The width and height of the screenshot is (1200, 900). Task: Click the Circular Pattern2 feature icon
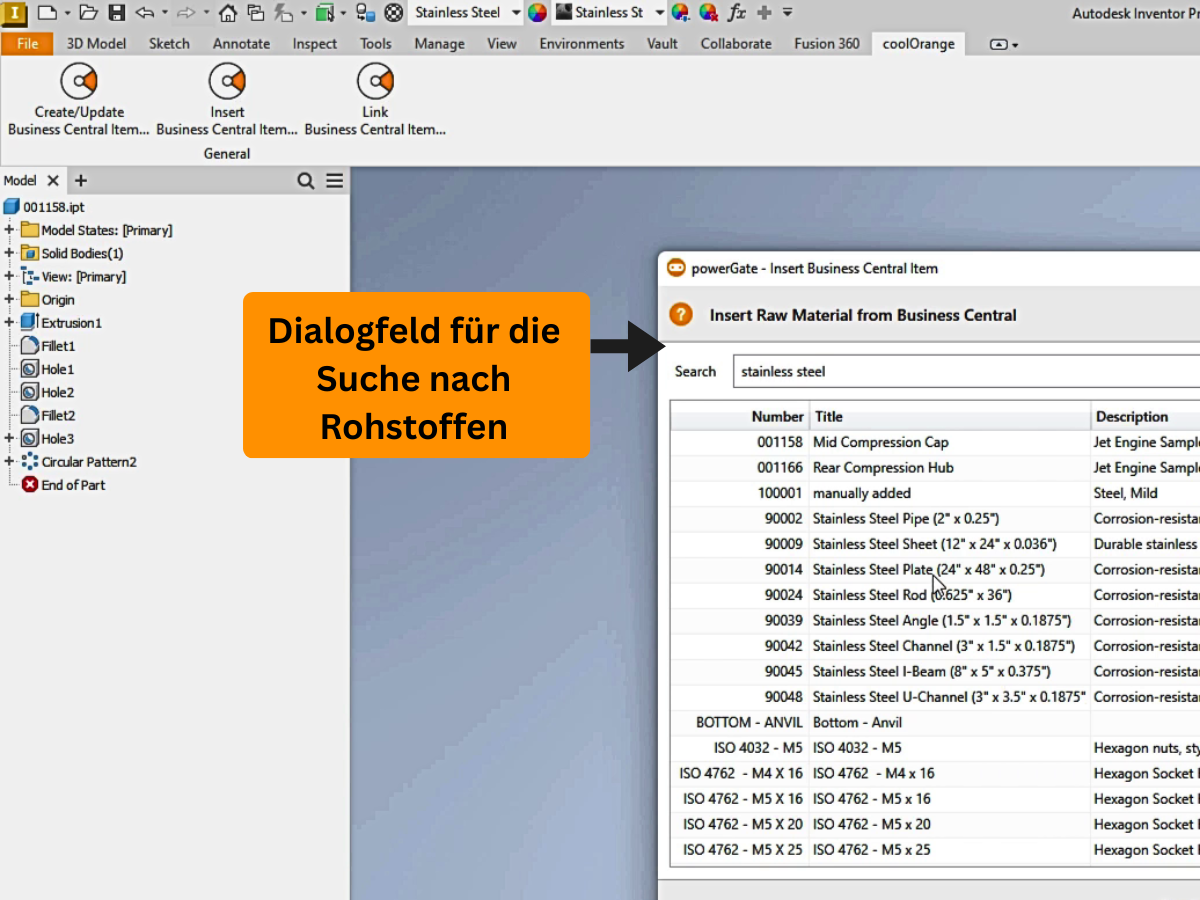30,462
